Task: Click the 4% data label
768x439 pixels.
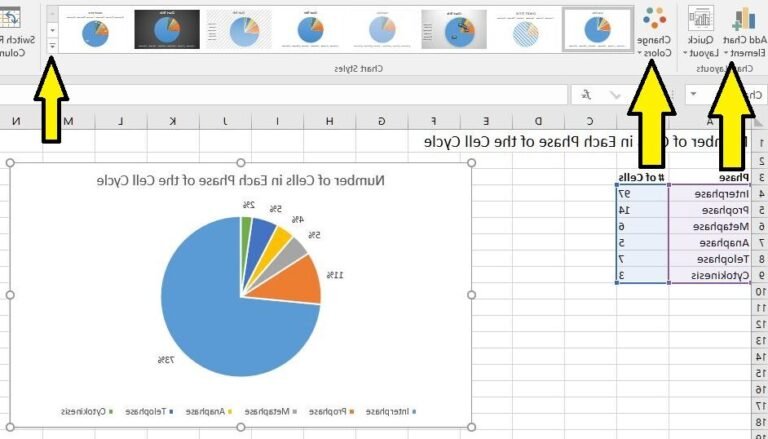Action: 297,220
